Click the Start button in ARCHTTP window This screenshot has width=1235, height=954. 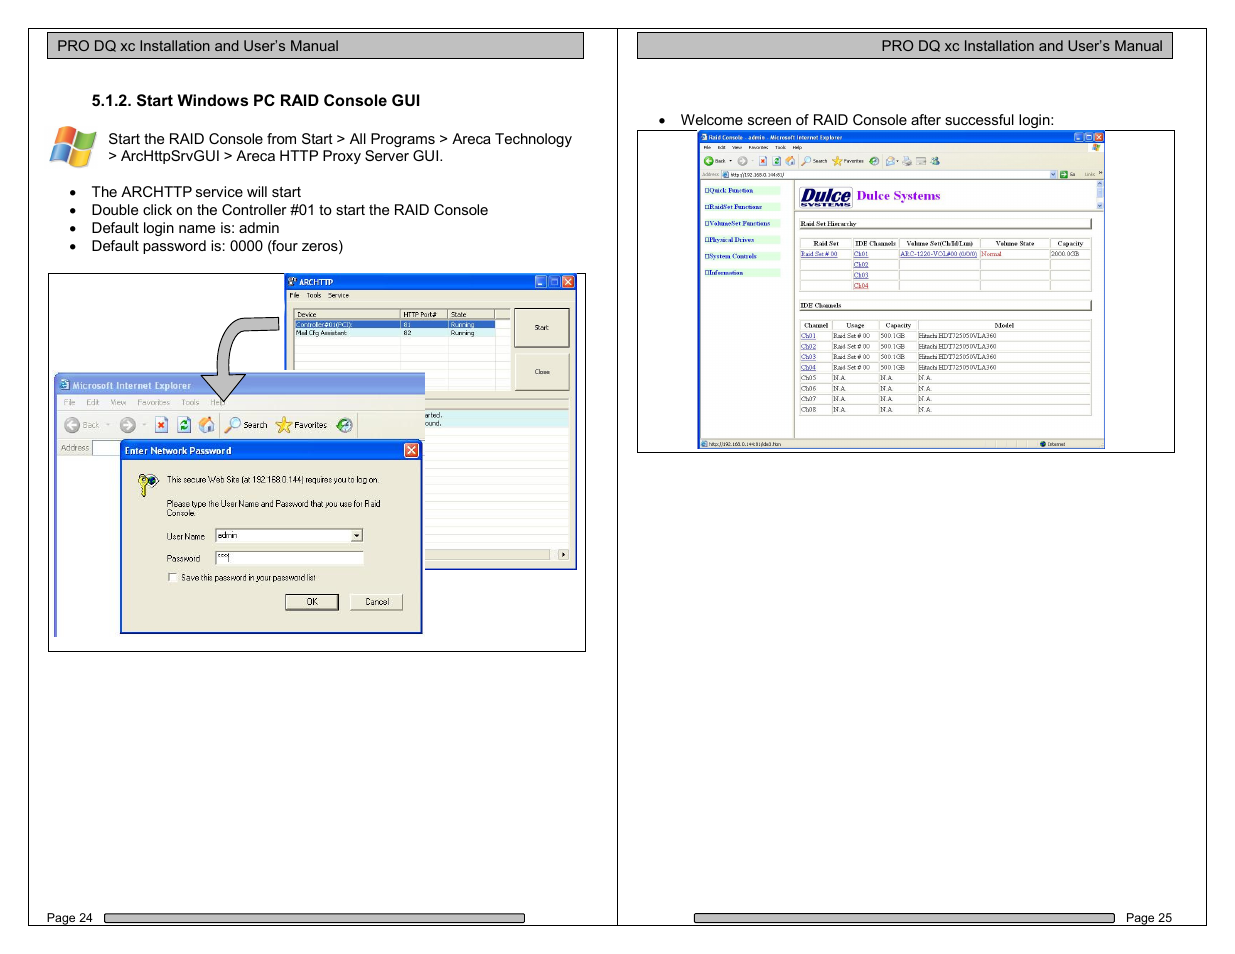click(x=541, y=327)
